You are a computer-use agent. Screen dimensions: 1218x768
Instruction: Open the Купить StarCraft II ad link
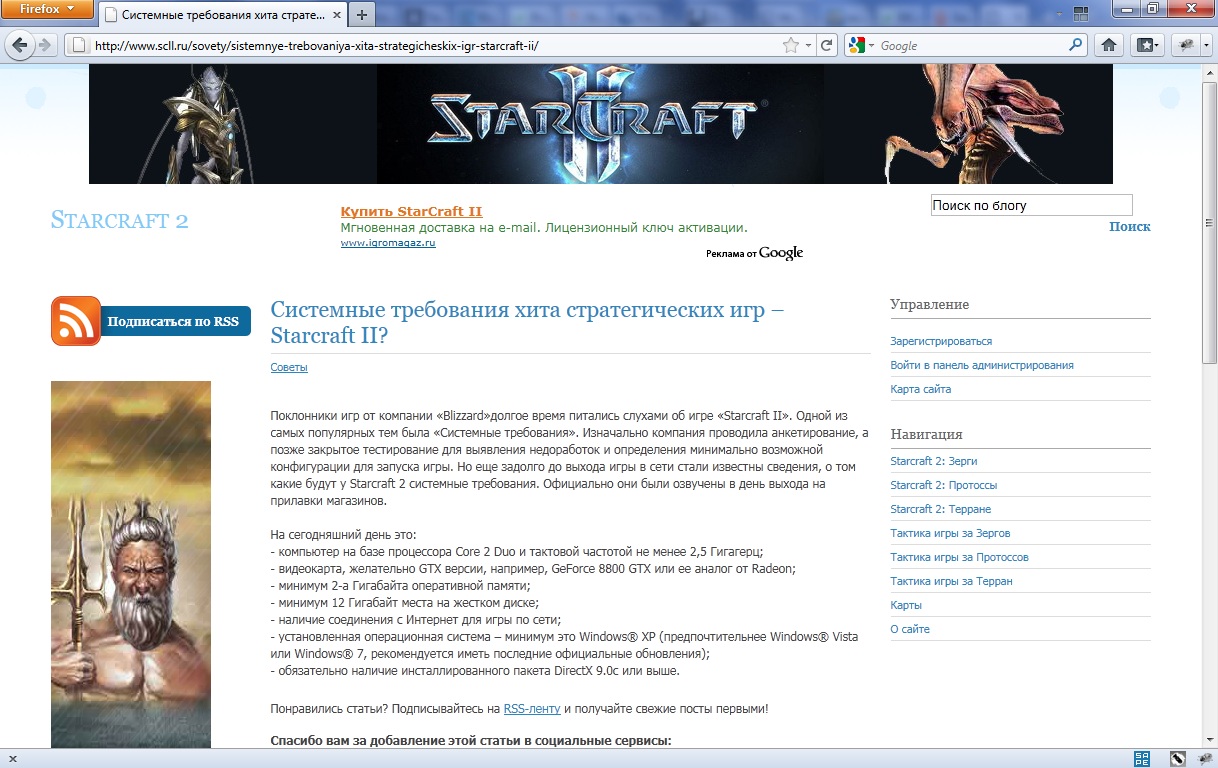click(x=411, y=211)
